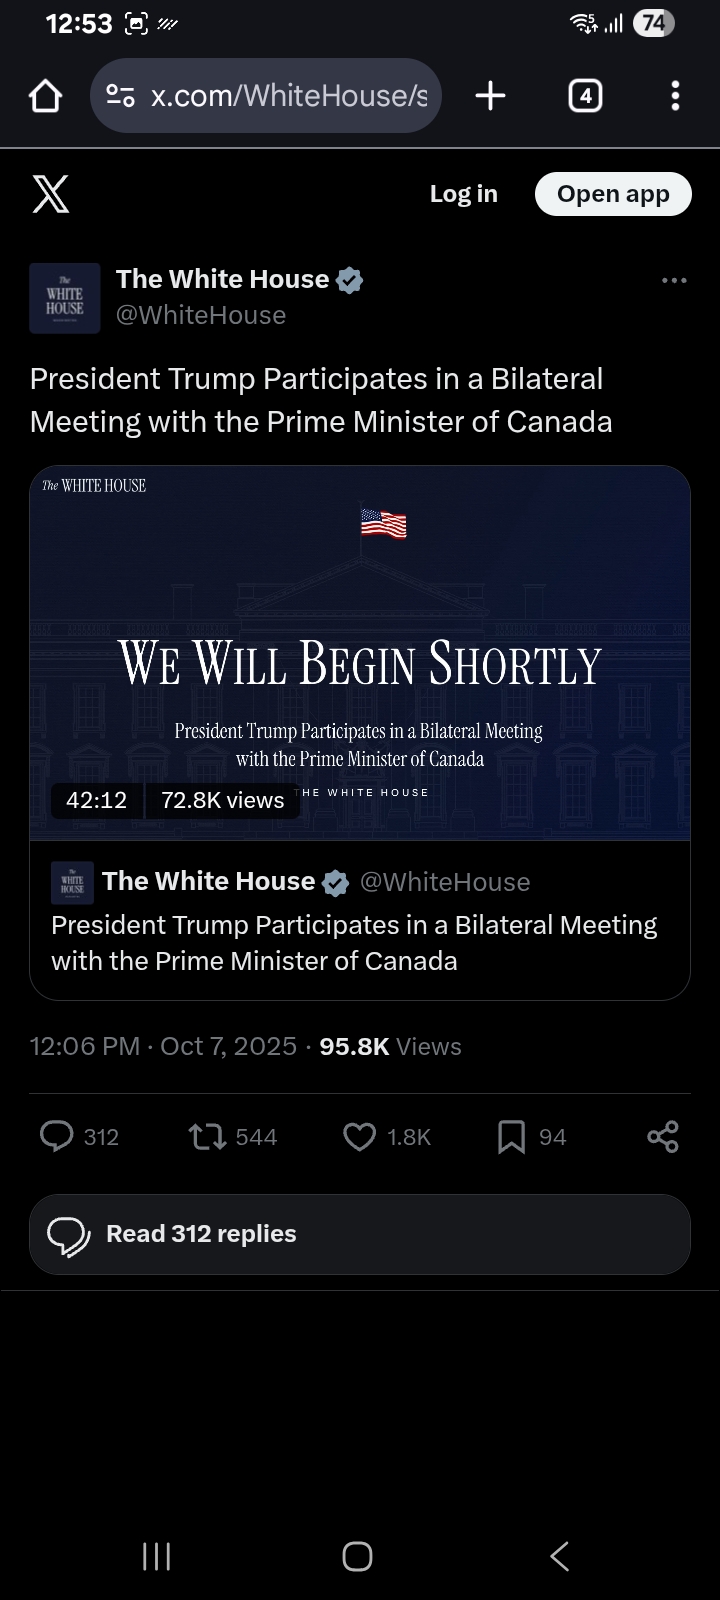Open a new browser tab
The height and width of the screenshot is (1600, 720).
[490, 96]
